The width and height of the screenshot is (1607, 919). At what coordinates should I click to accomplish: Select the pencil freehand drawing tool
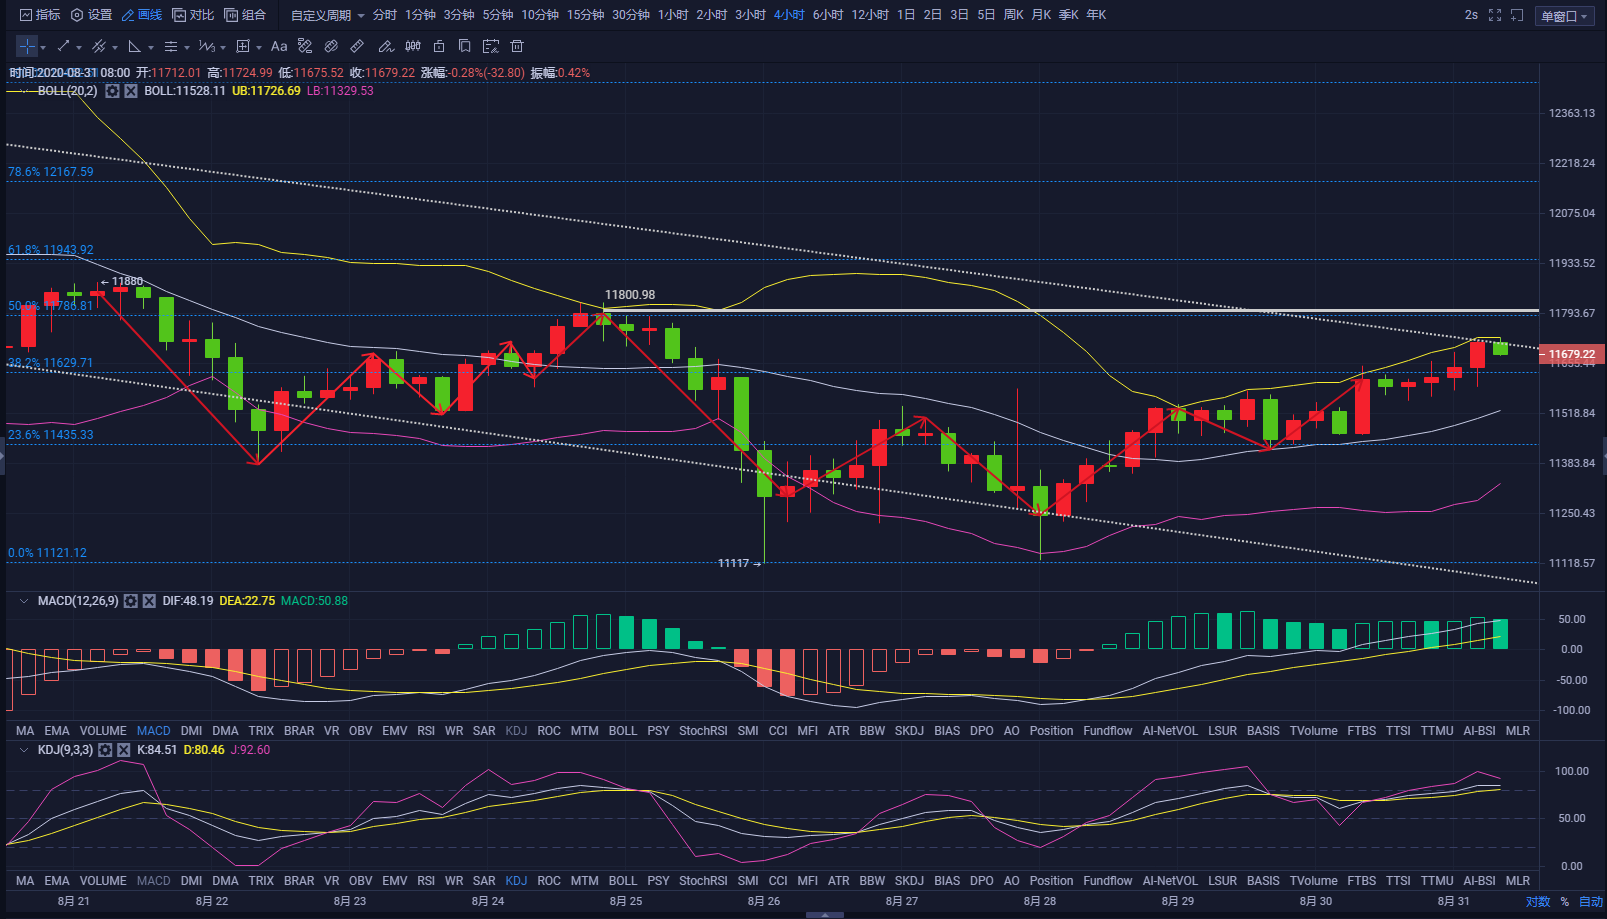point(385,46)
